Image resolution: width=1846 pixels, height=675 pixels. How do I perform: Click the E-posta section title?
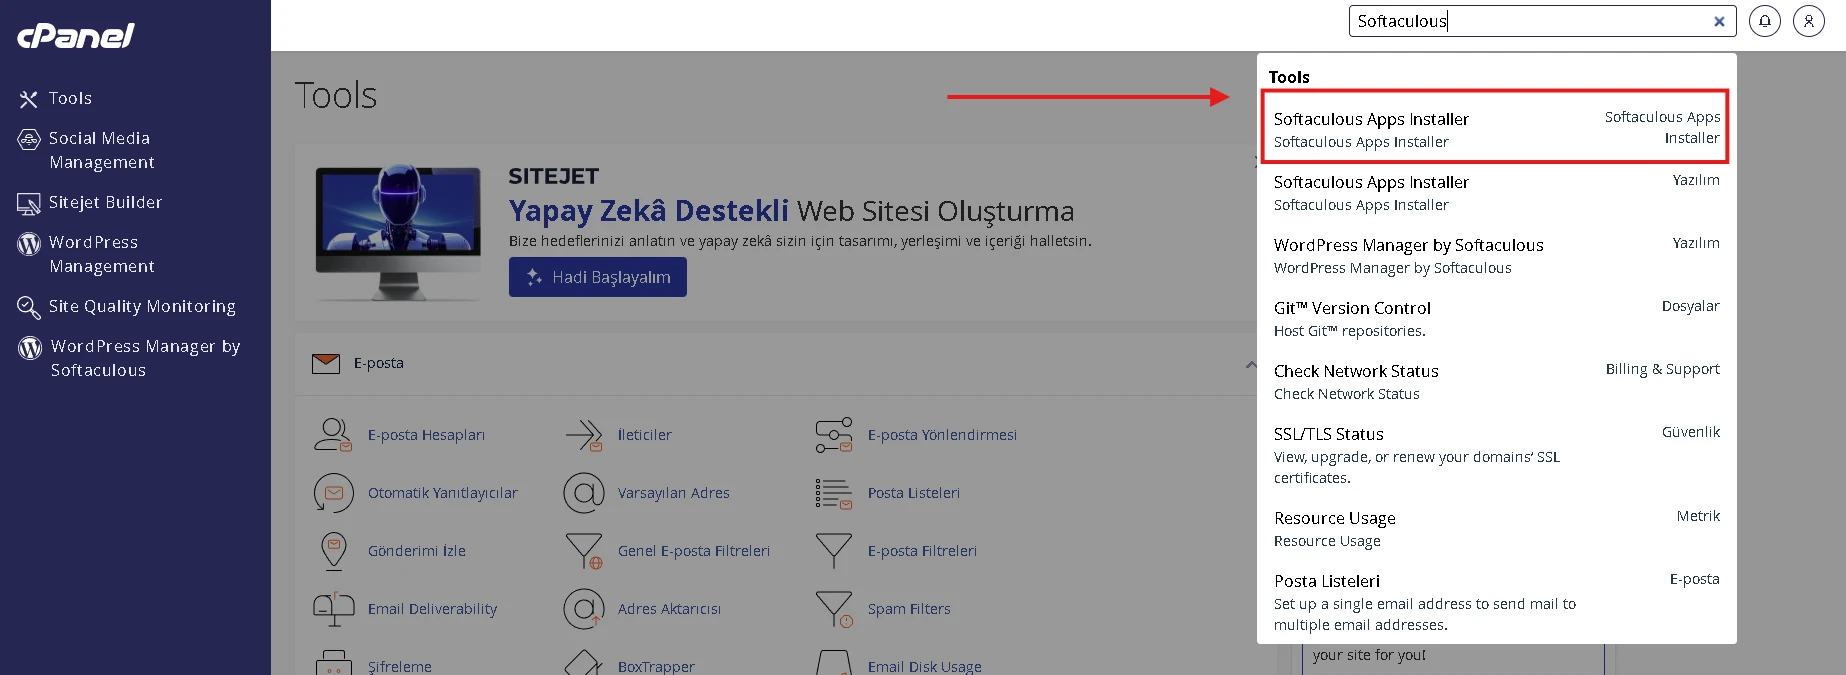(x=378, y=363)
